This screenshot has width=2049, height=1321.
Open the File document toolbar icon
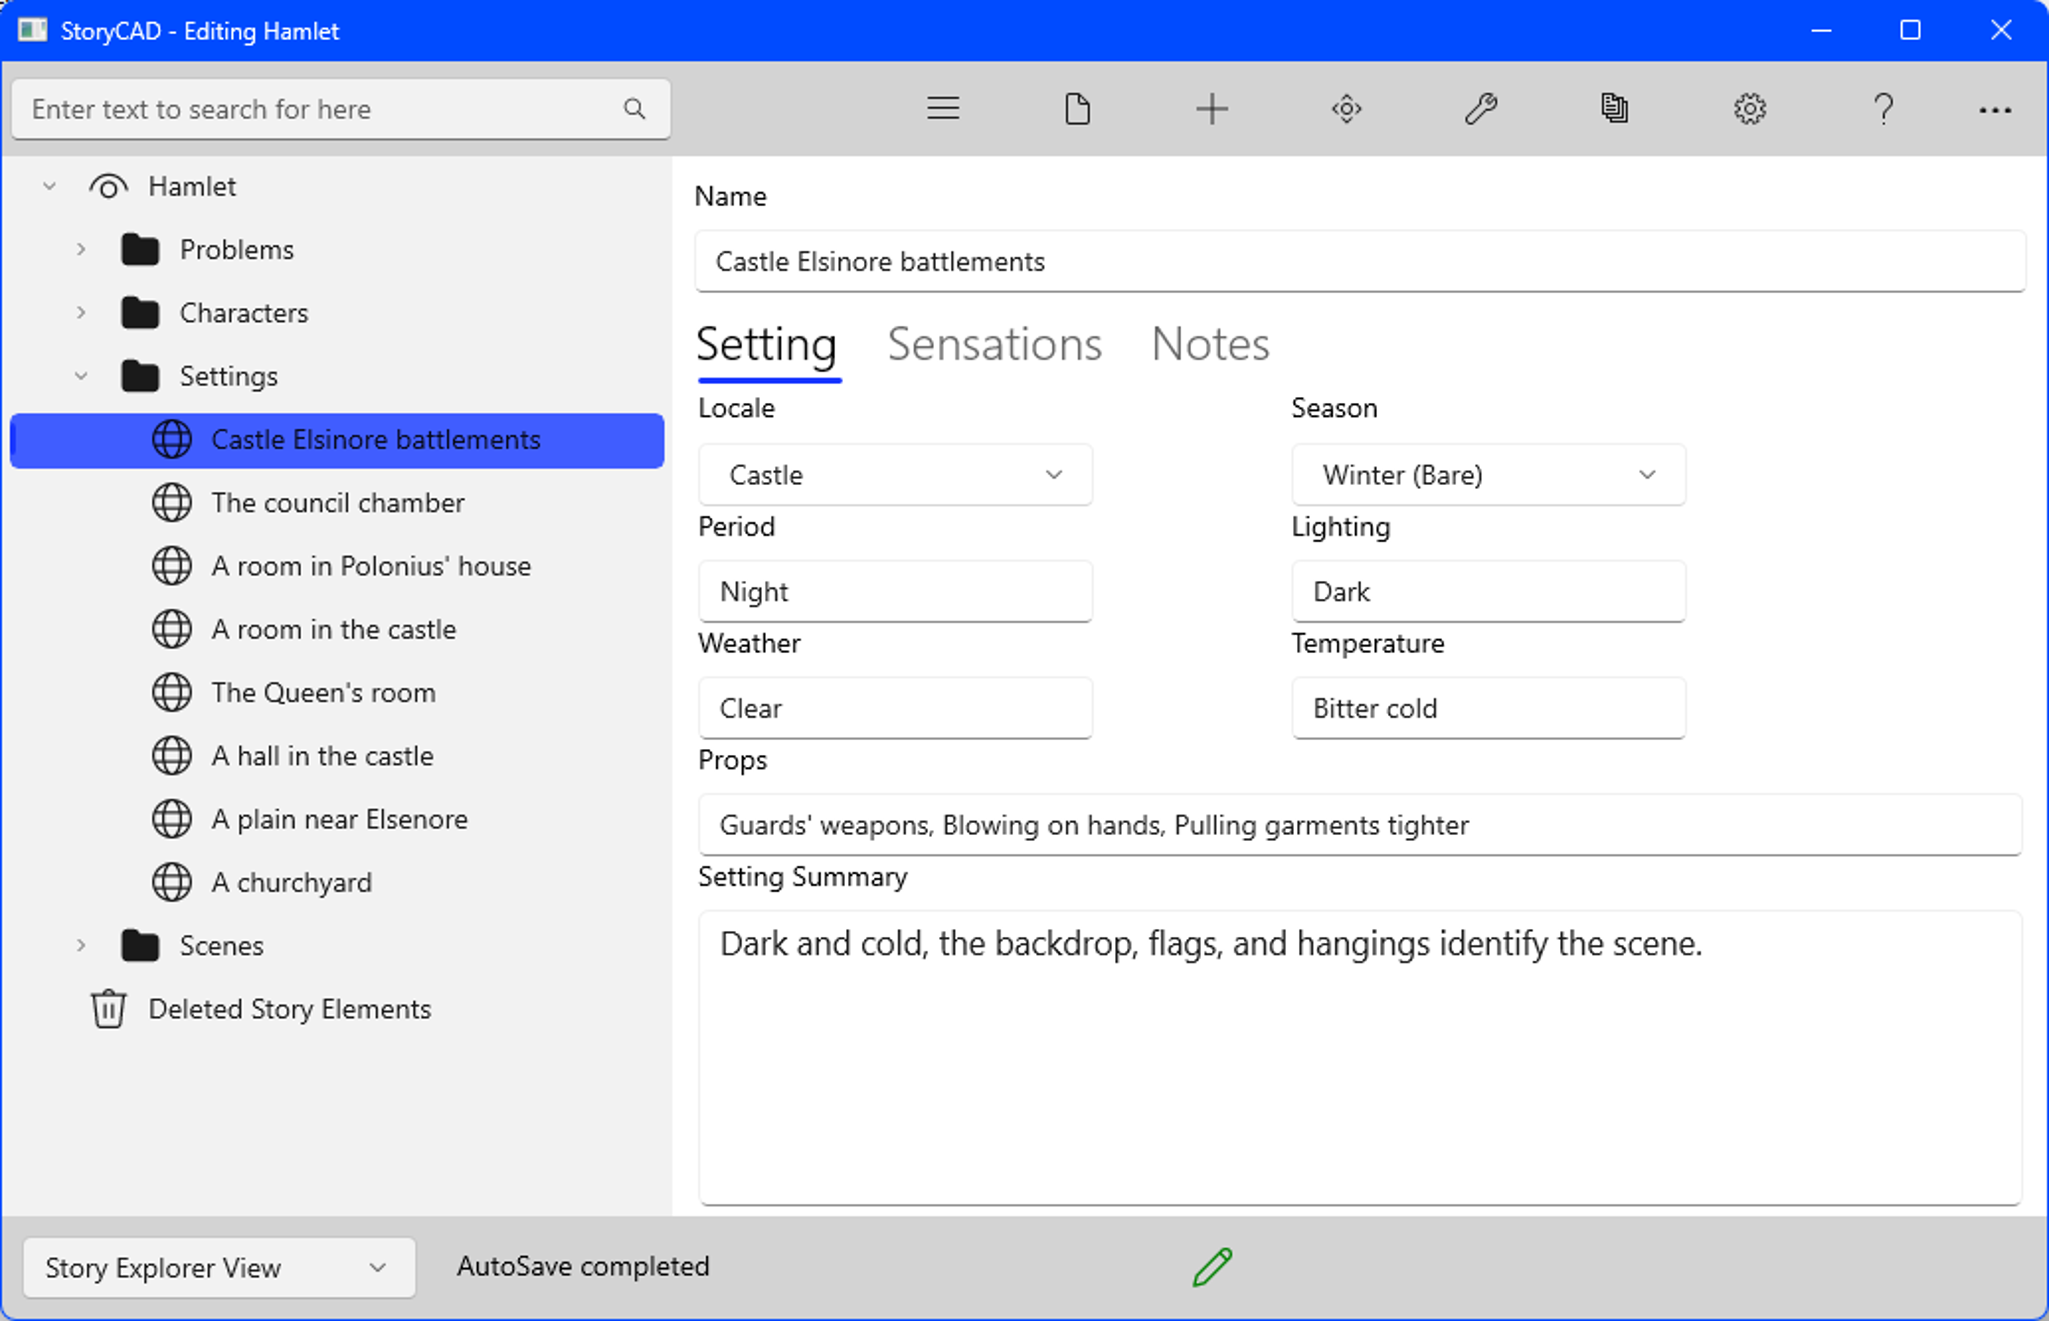coord(1077,108)
